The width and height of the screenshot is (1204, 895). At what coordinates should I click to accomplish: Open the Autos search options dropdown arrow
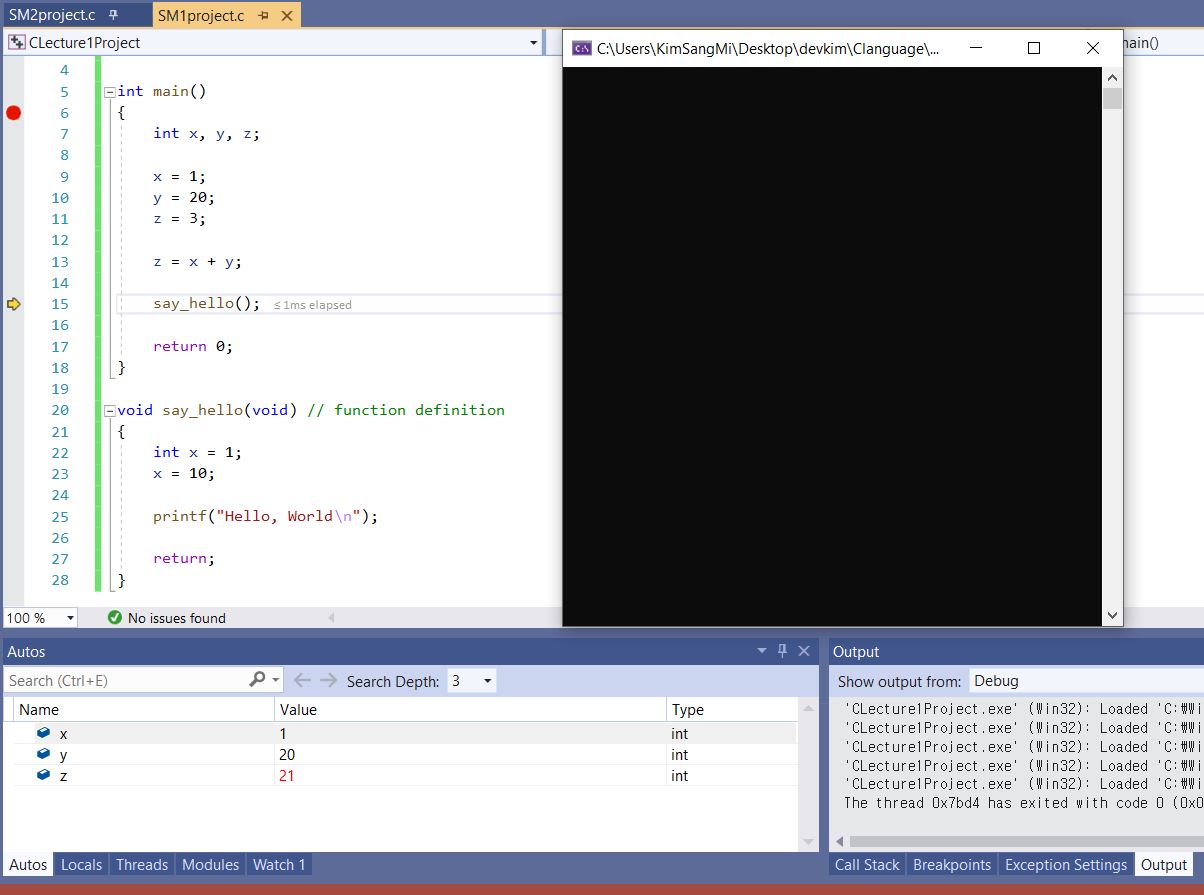coord(276,680)
